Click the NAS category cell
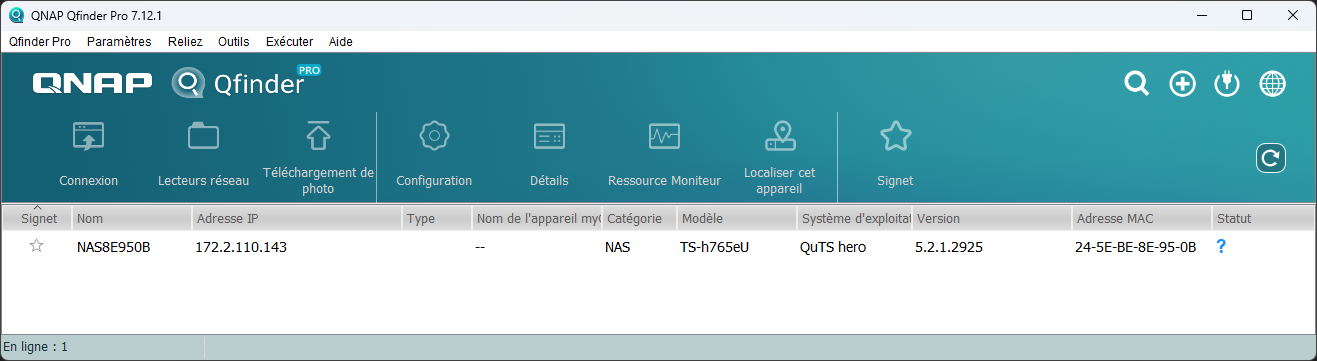 coord(618,247)
